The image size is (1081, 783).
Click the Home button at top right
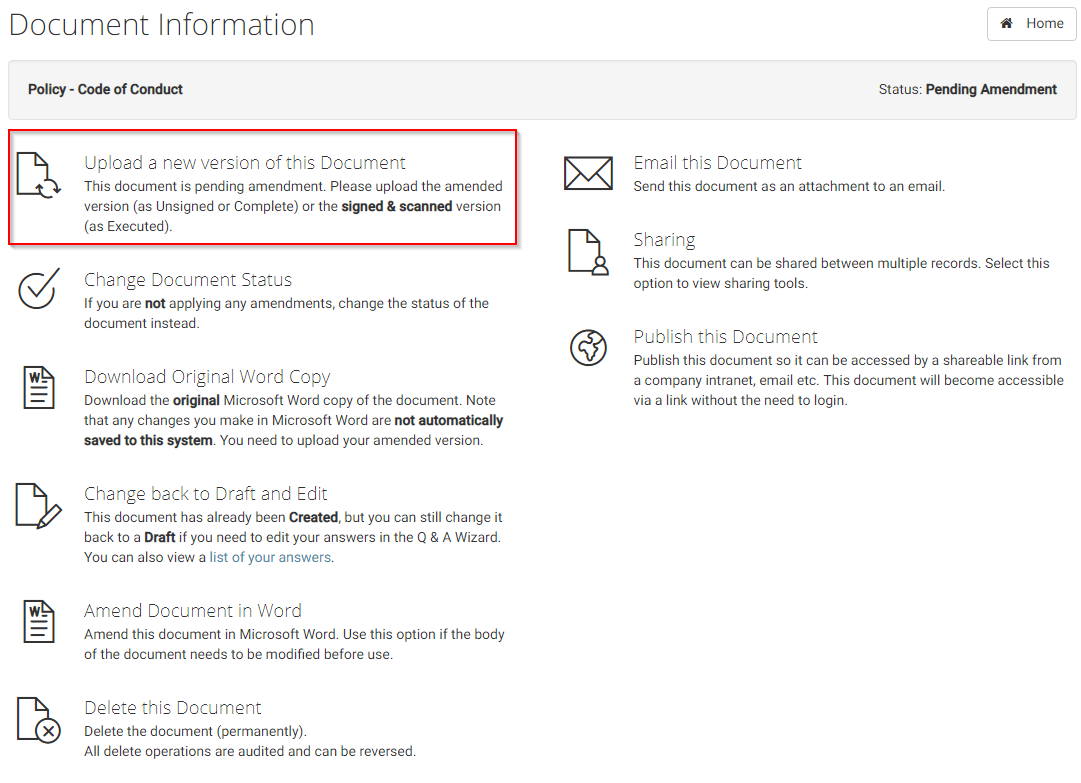coord(1031,23)
